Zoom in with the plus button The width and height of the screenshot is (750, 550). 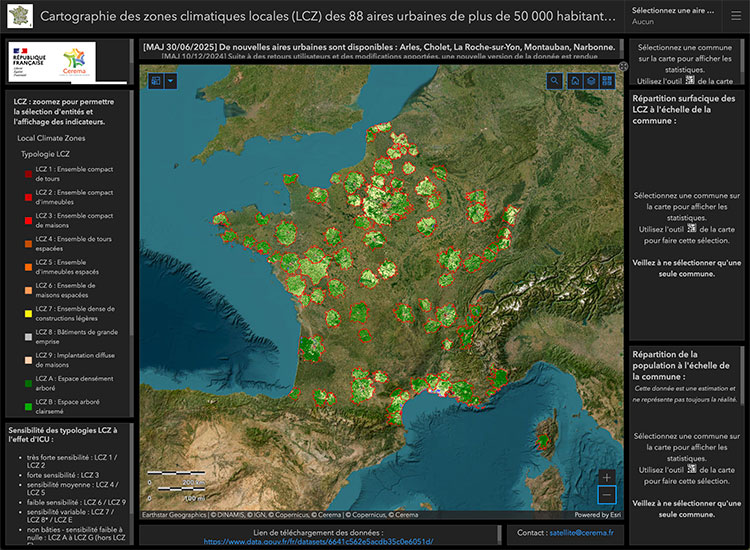click(606, 477)
